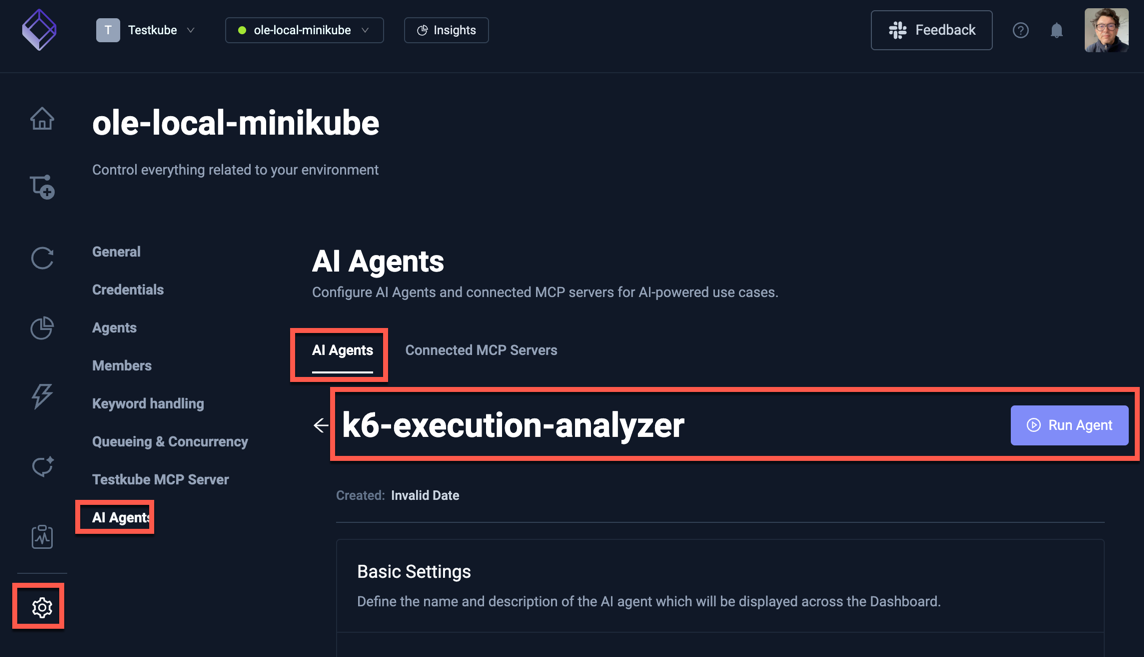The width and height of the screenshot is (1144, 657).
Task: Switch to the Connected MCP Servers tab
Action: click(x=481, y=350)
